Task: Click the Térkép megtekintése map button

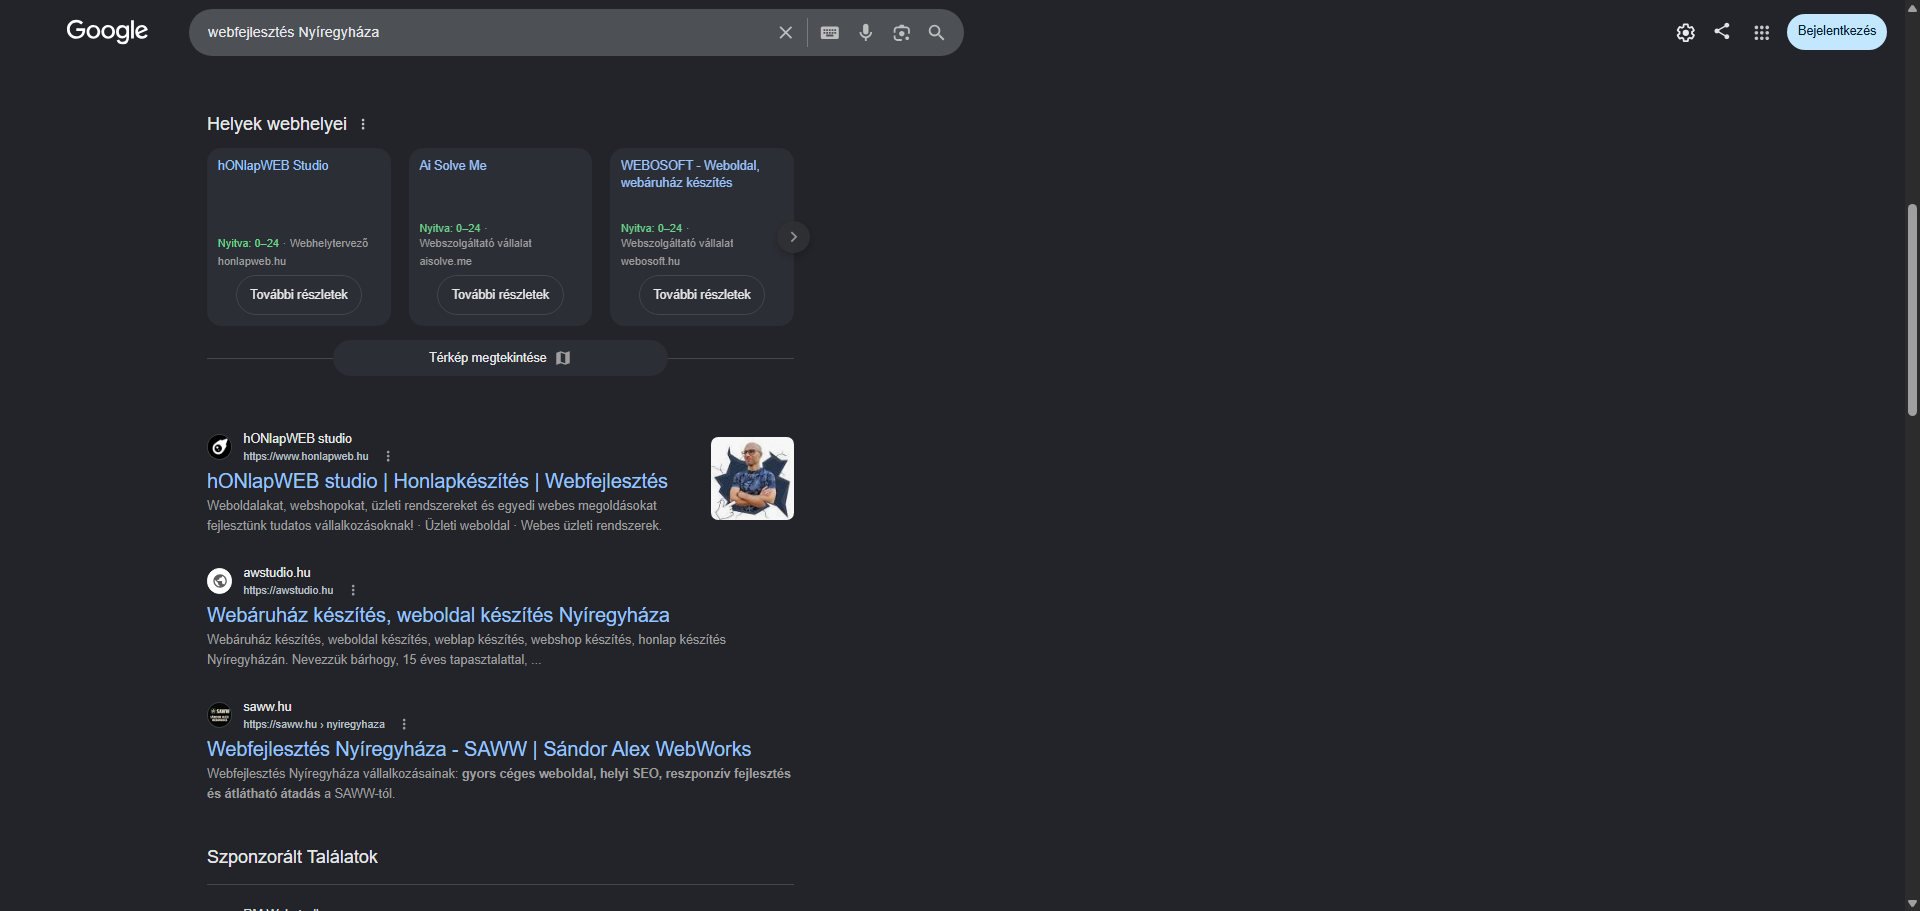Action: pyautogui.click(x=500, y=358)
